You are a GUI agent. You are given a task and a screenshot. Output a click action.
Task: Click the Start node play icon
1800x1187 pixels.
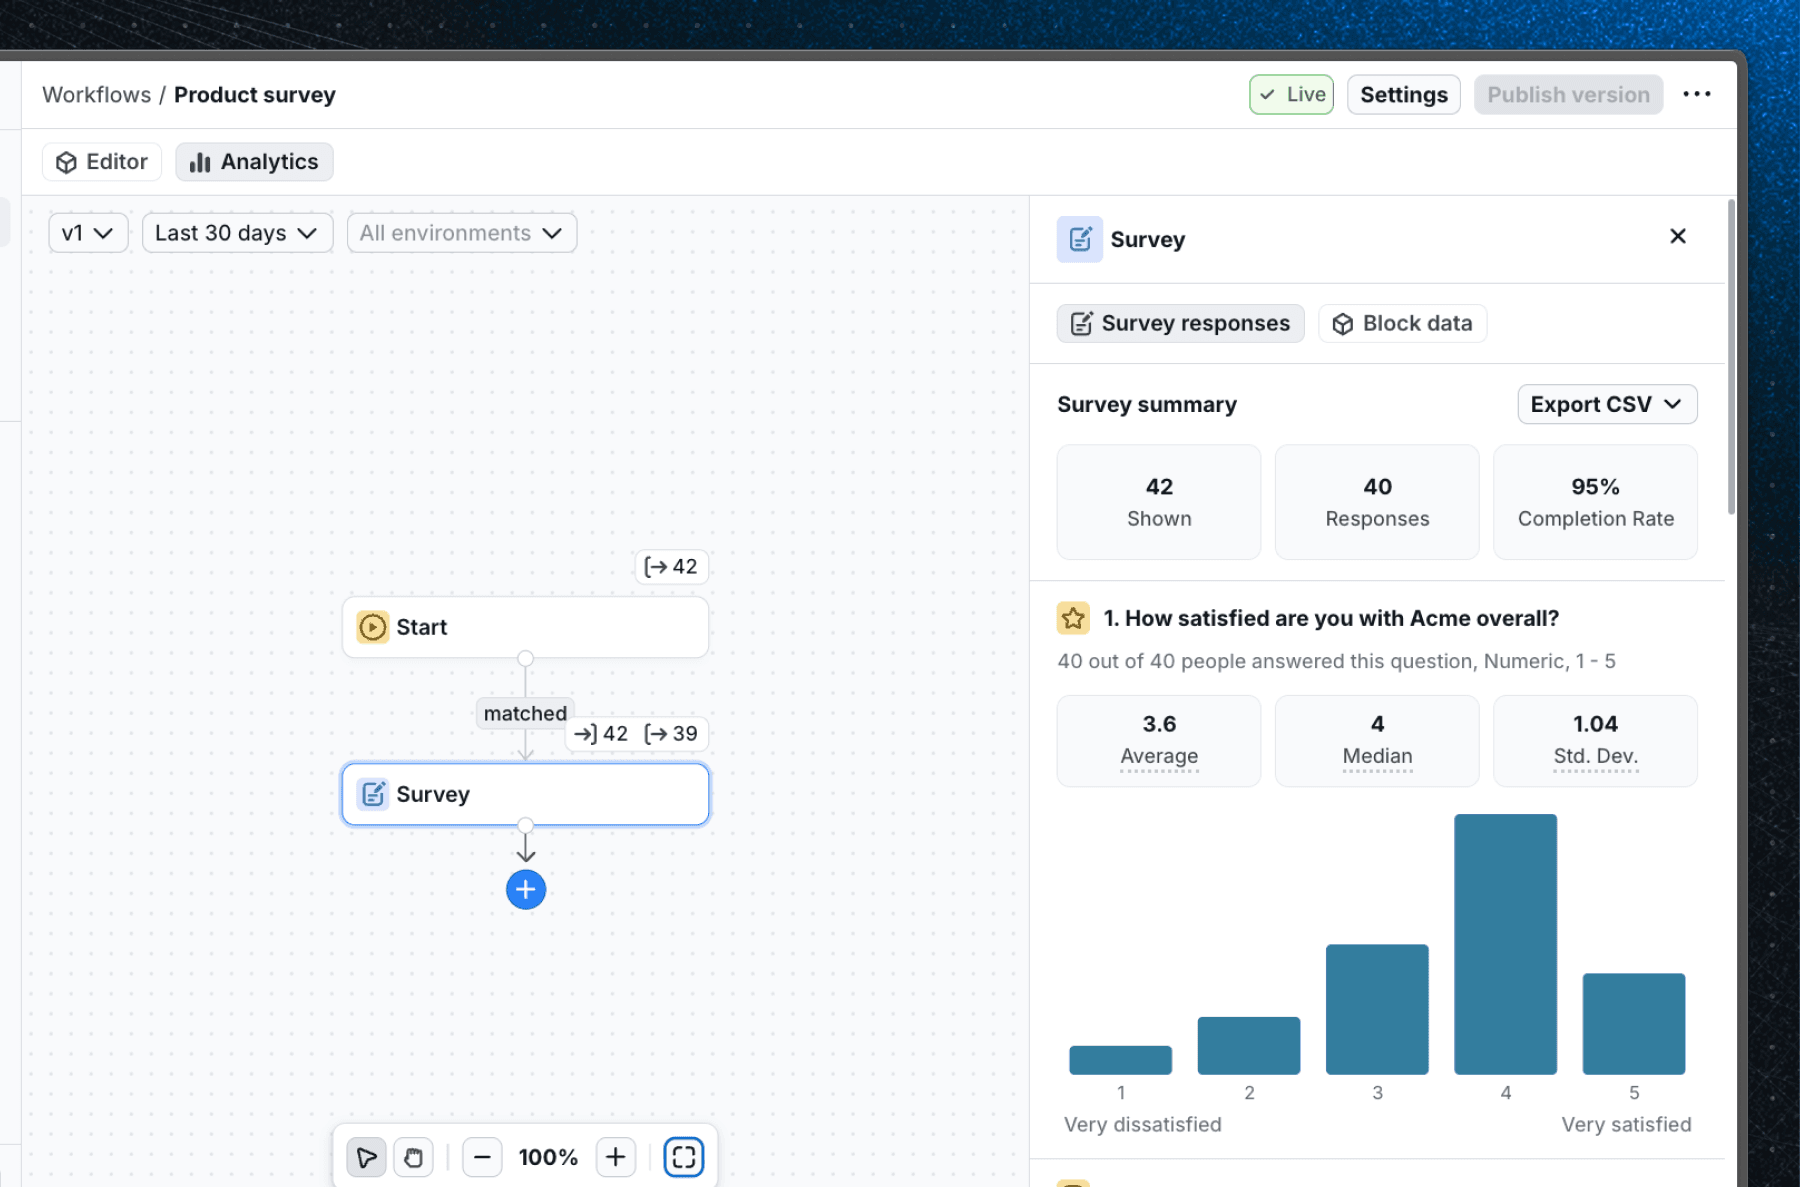tap(371, 627)
